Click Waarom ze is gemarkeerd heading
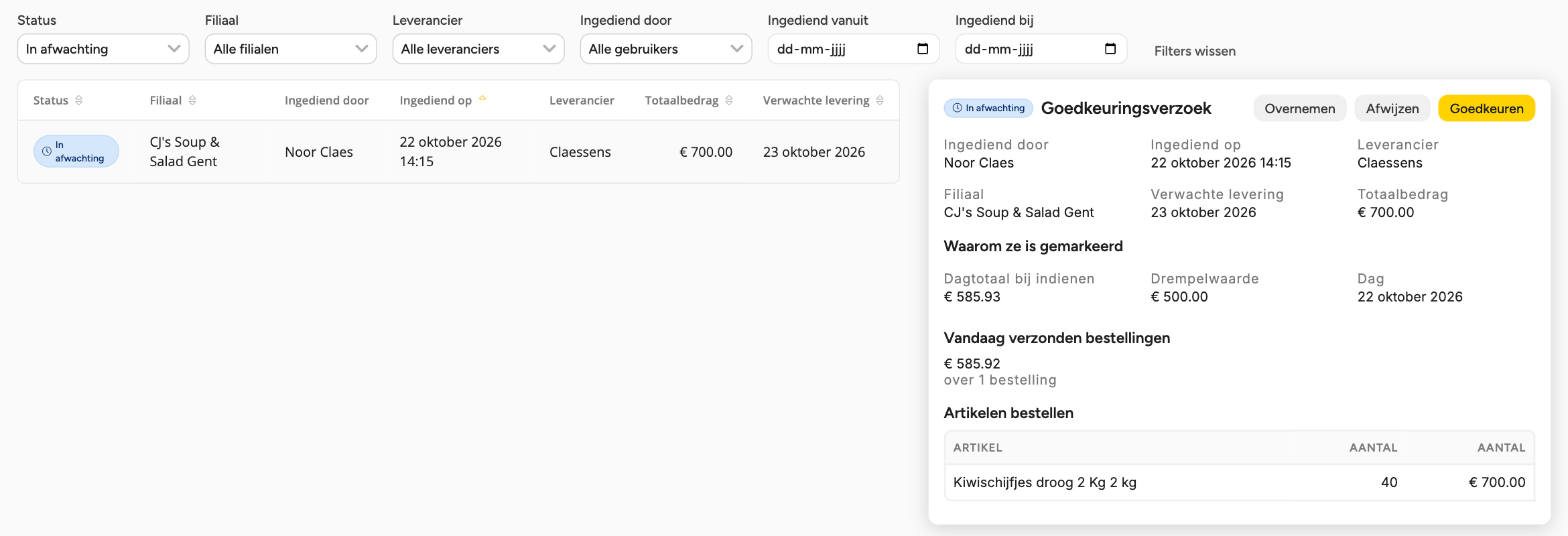 click(x=1033, y=246)
